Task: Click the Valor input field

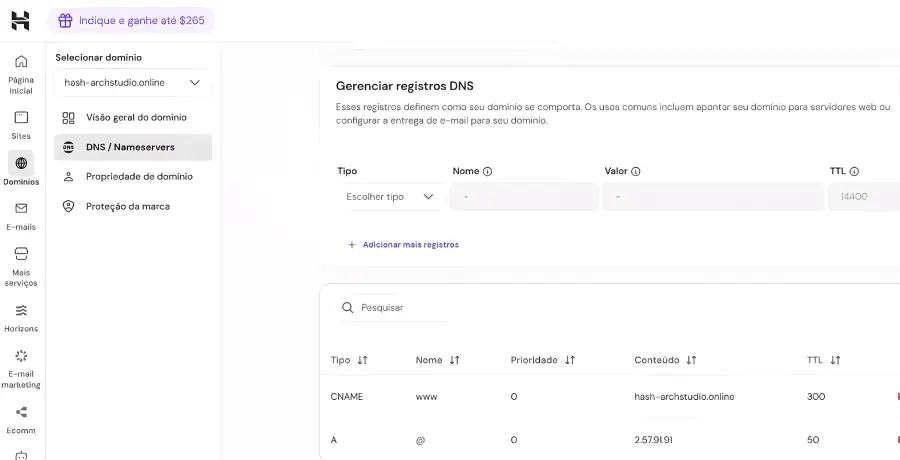Action: (713, 196)
